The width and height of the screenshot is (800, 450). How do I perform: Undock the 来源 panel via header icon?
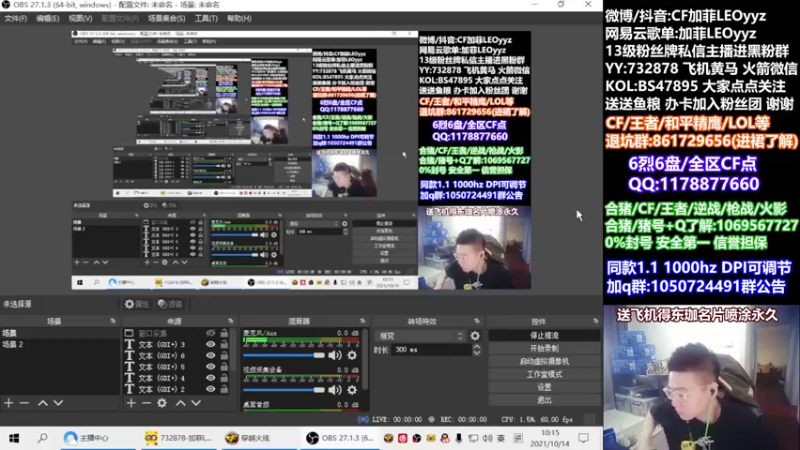(231, 321)
